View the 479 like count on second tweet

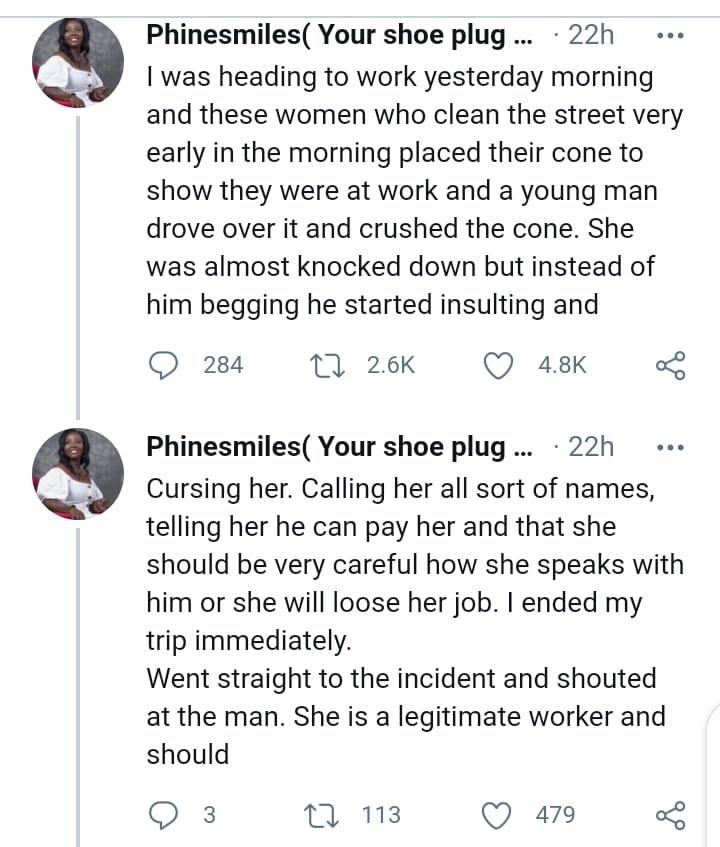coord(555,816)
